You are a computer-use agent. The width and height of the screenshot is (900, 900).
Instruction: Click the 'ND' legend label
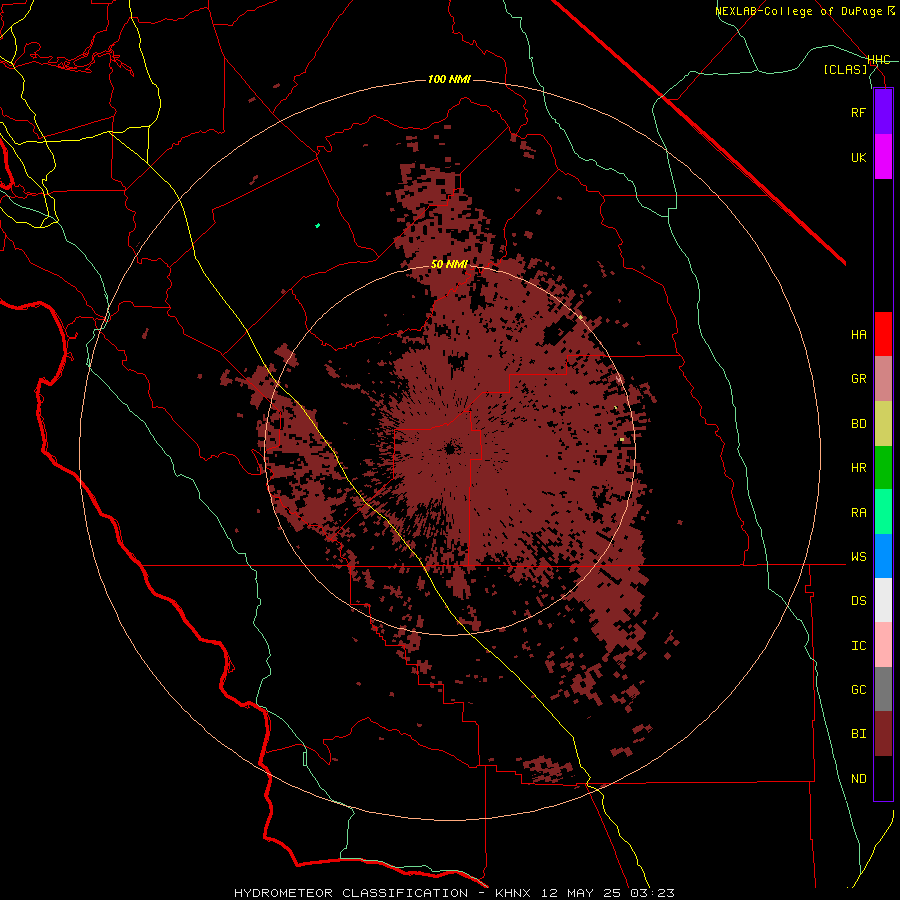point(858,779)
